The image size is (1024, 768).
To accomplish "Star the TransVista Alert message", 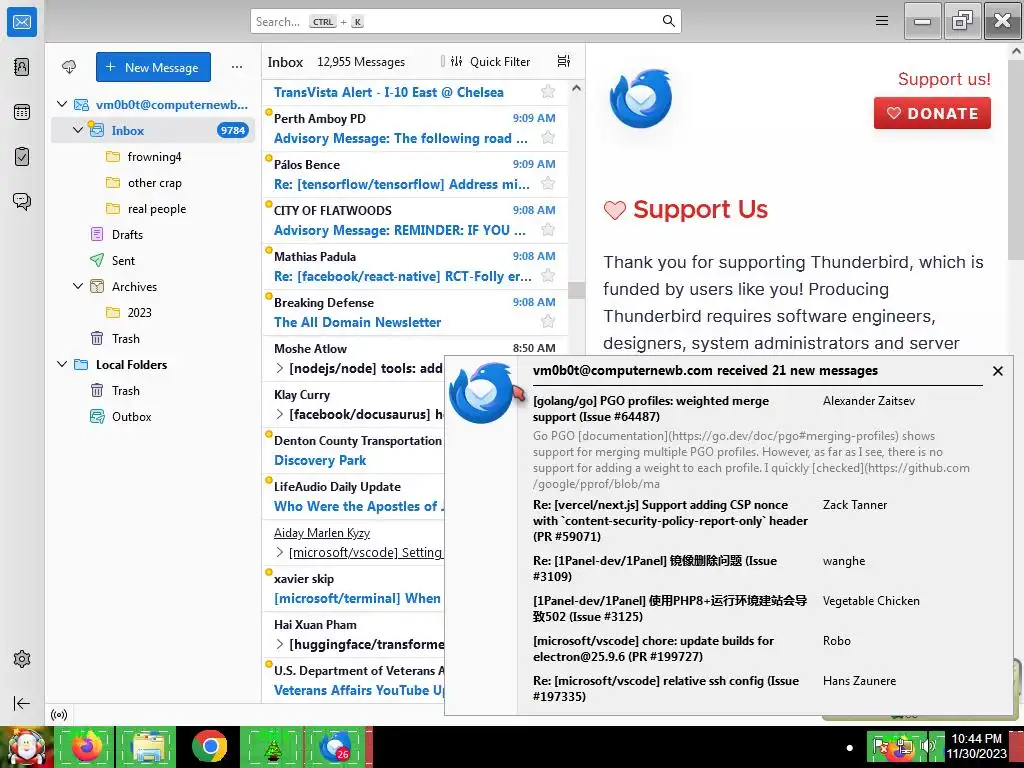I will click(x=548, y=92).
